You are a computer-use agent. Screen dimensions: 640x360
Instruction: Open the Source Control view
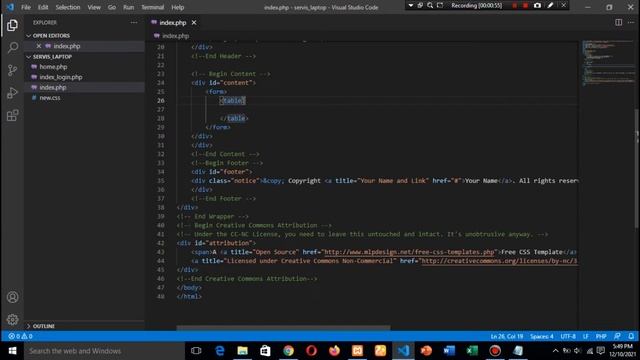click(x=12, y=70)
